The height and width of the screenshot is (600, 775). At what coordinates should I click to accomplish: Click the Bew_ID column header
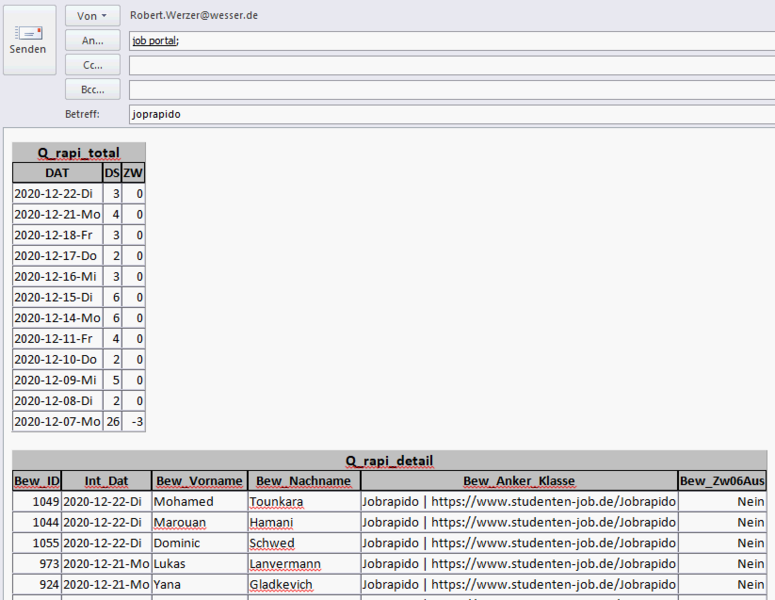(x=37, y=481)
